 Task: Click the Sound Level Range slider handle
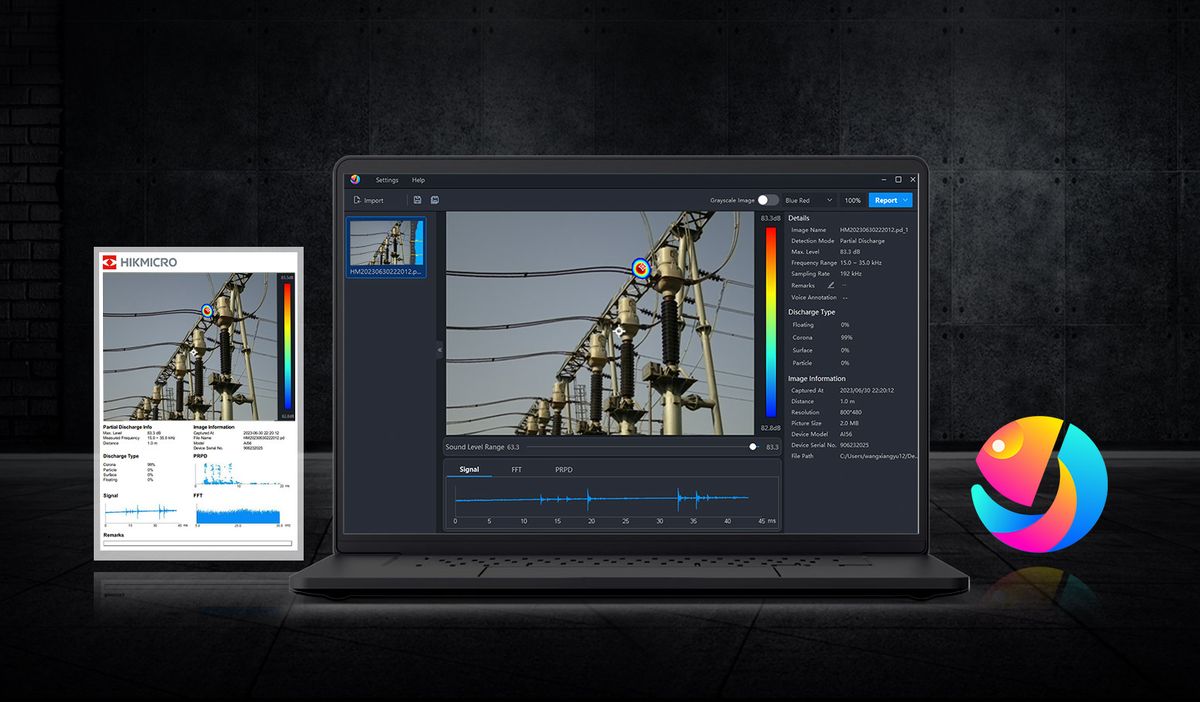pos(752,447)
